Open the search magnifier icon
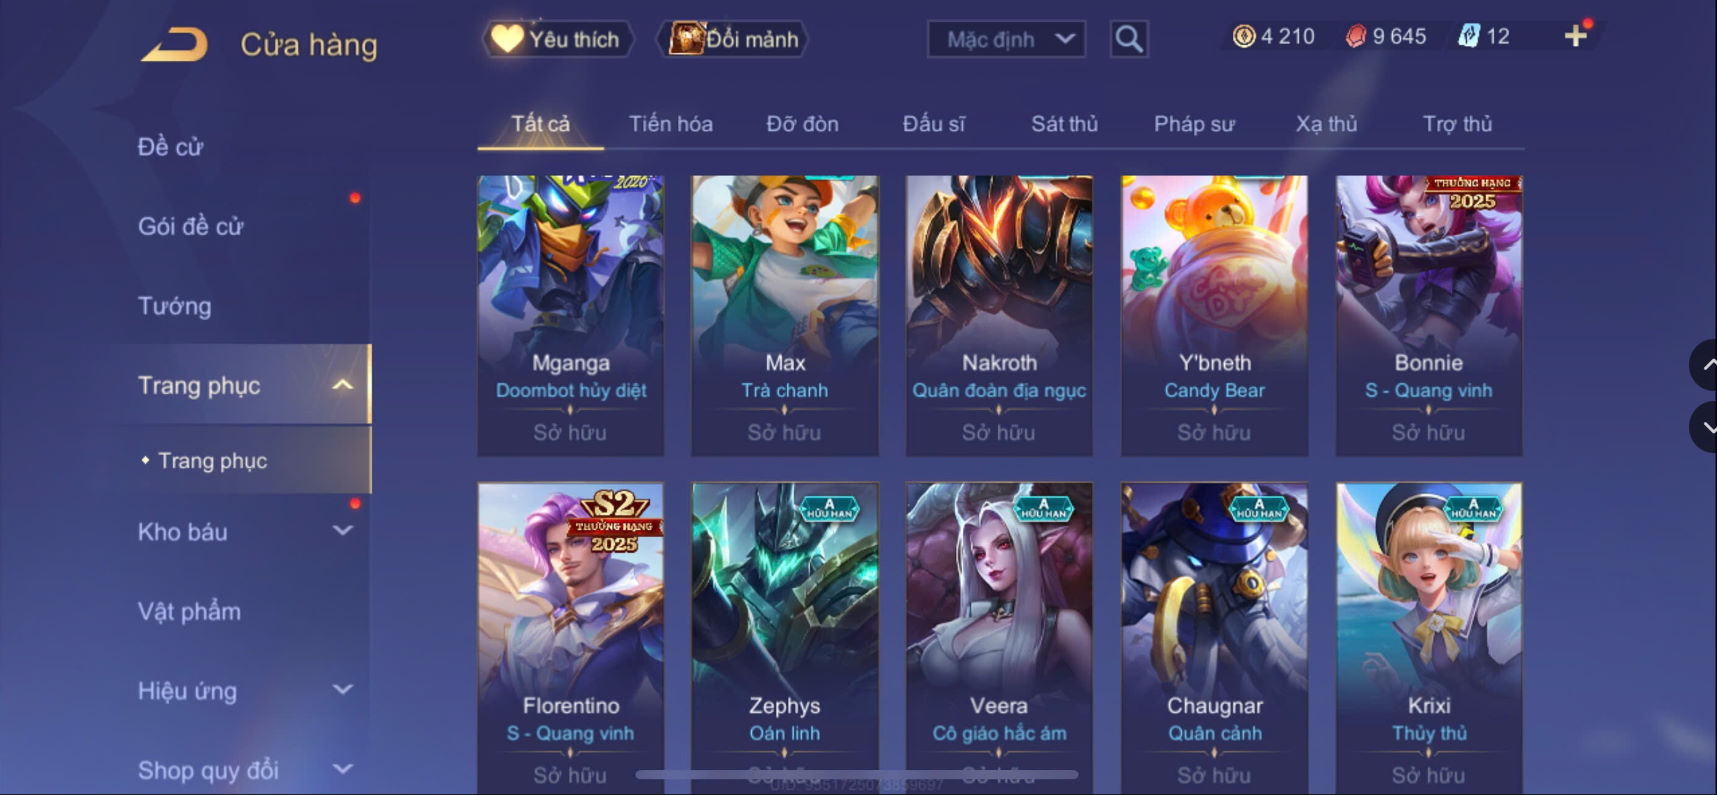The image size is (1717, 795). [x=1129, y=39]
